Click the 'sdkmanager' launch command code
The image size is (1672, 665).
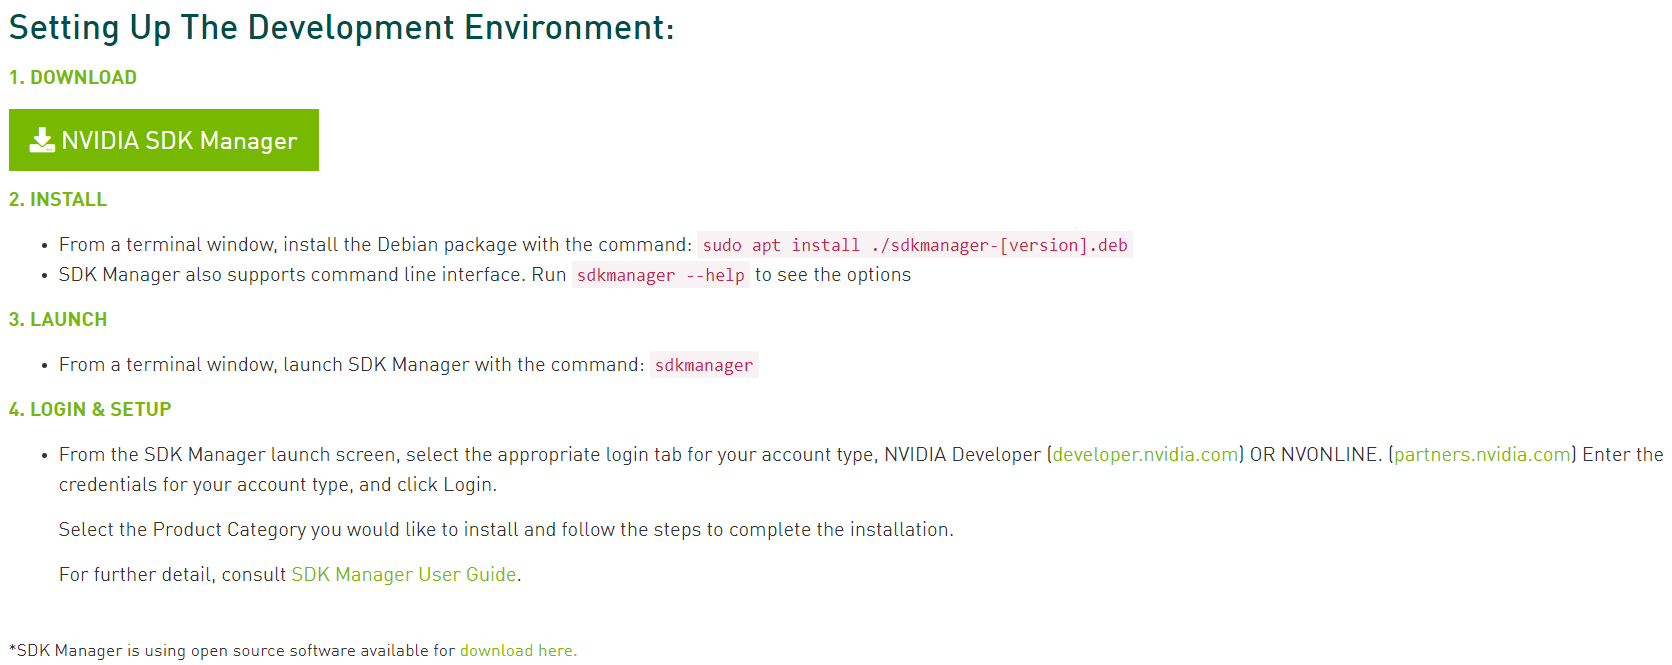point(704,365)
